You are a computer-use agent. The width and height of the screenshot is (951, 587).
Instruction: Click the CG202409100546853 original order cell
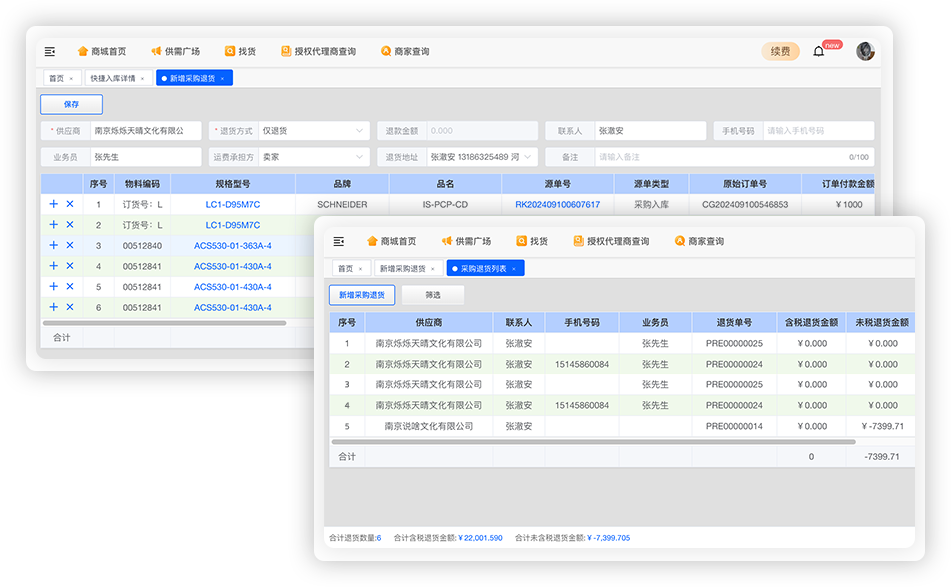tap(745, 204)
